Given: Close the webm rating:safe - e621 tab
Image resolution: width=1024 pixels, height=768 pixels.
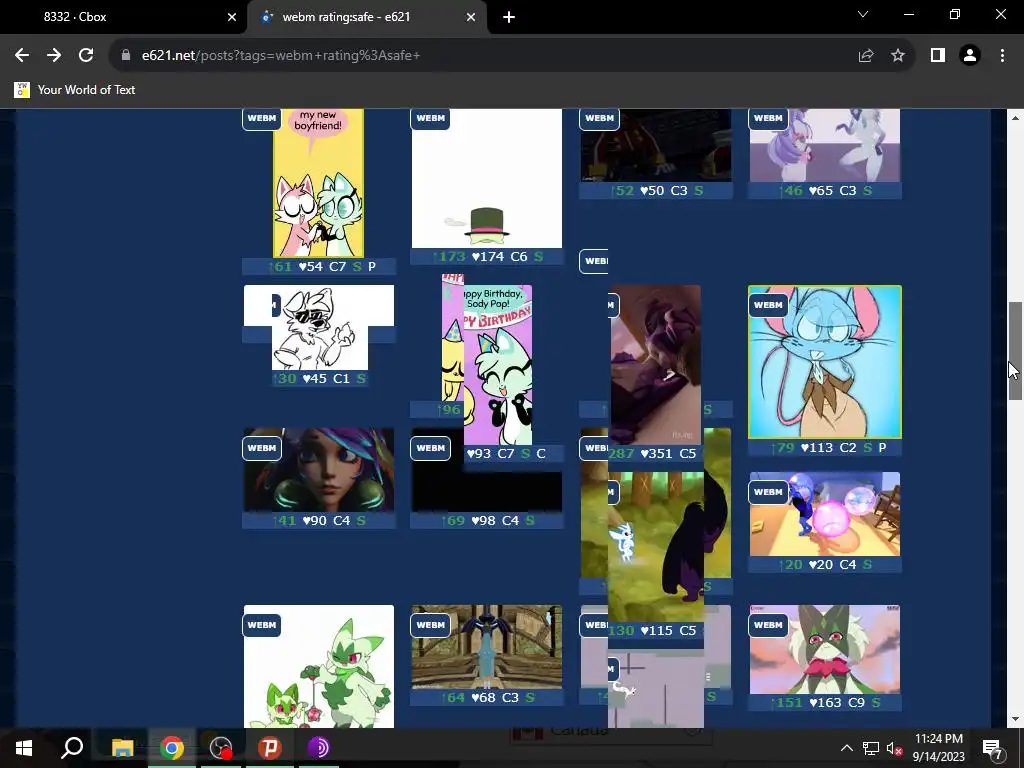Looking at the screenshot, I should click(x=471, y=18).
